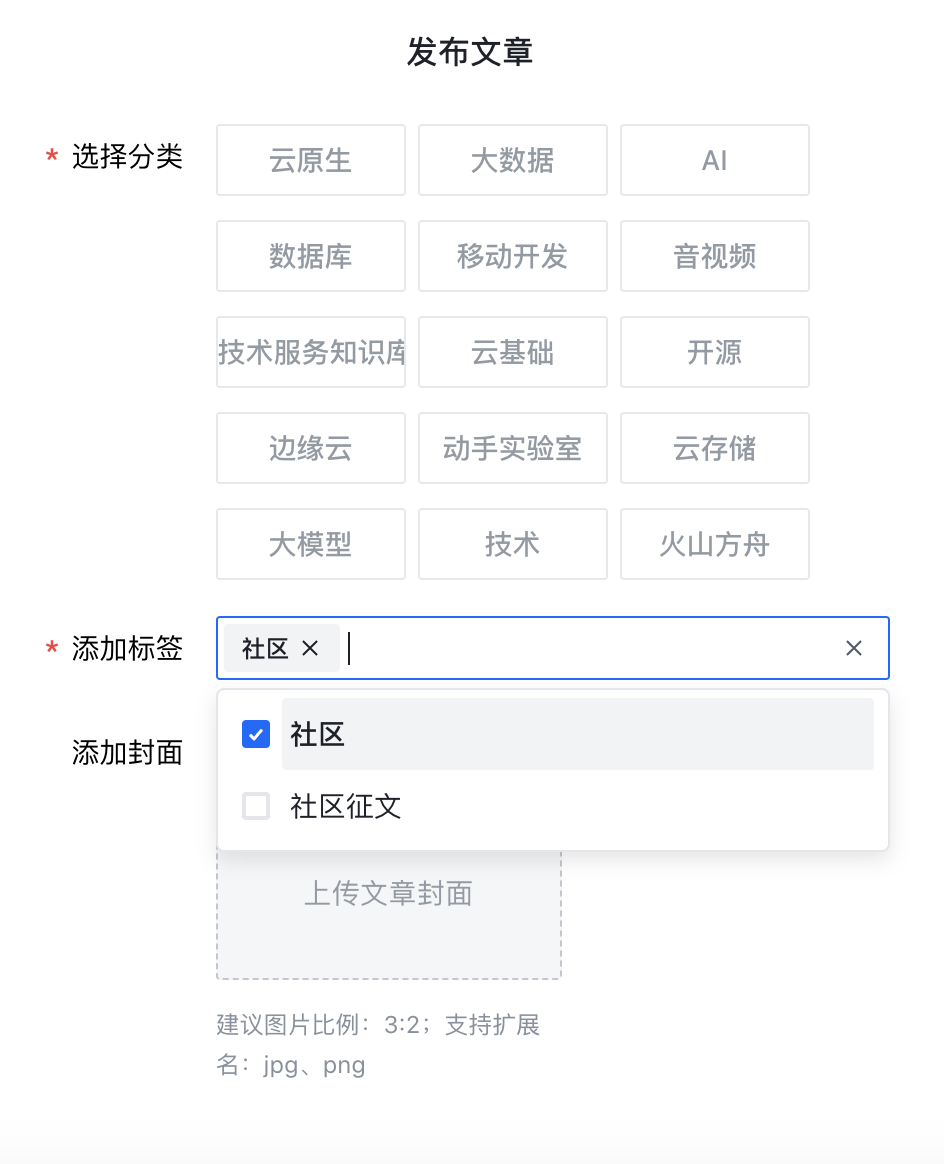Choose the 开源 category
The width and height of the screenshot is (944, 1164).
[715, 352]
